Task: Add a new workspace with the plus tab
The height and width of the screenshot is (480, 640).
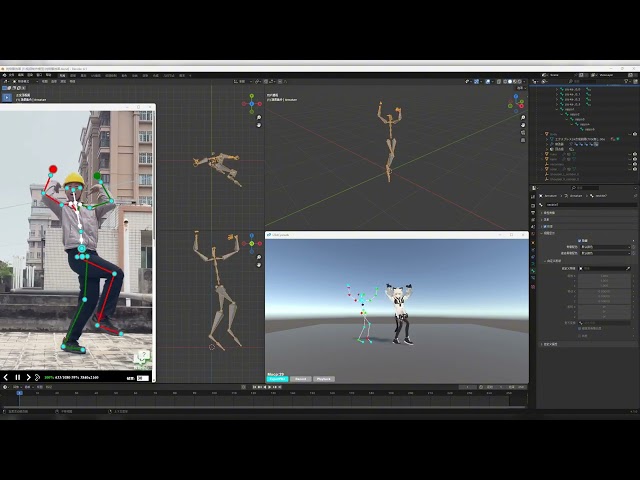Action: tap(190, 76)
